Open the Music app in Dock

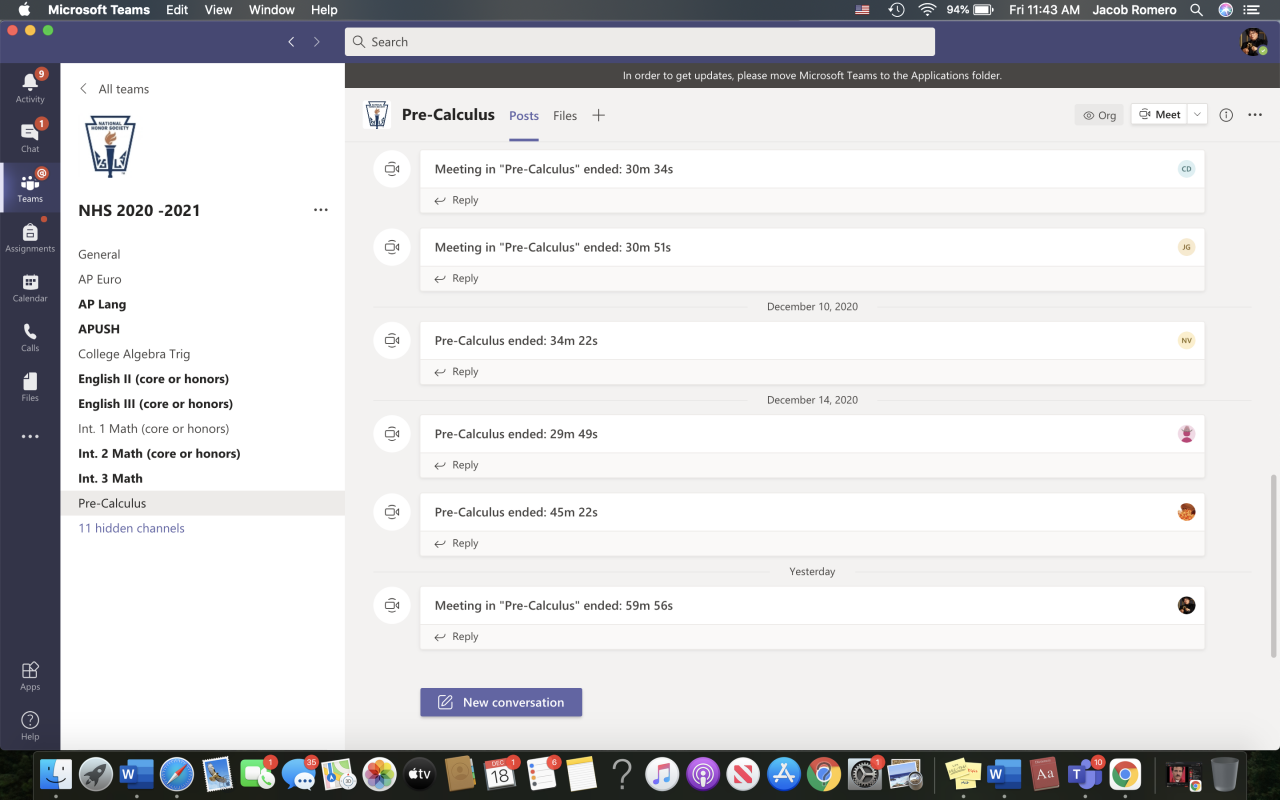point(662,773)
